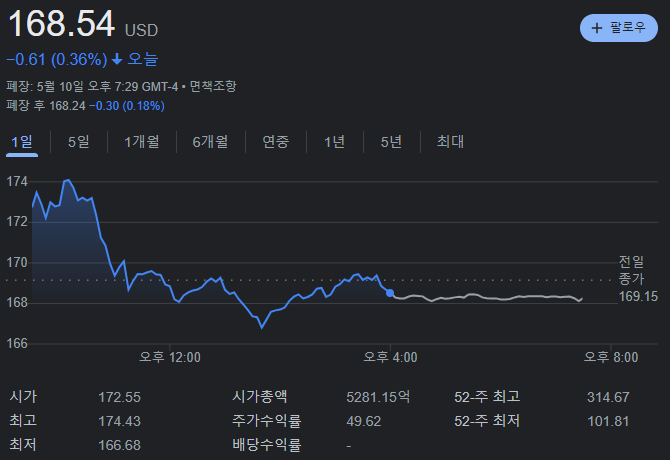
Task: Click the 오후 8:00 axis label
Action: [x=611, y=357]
